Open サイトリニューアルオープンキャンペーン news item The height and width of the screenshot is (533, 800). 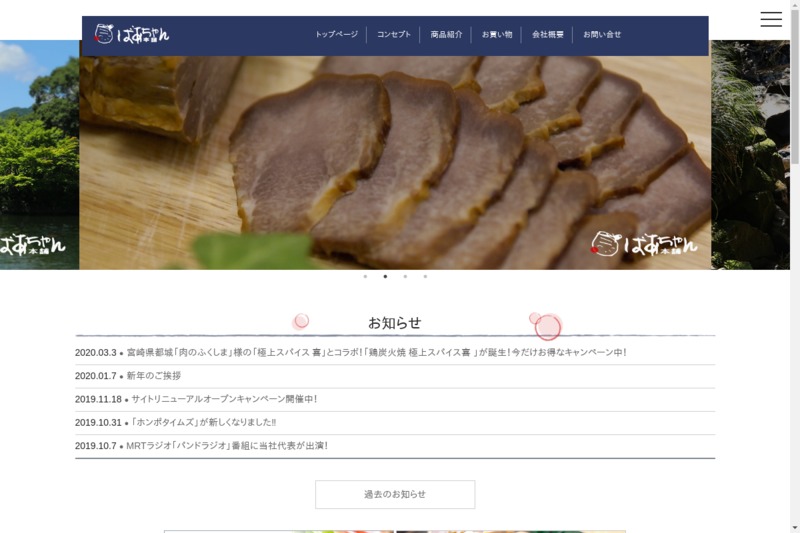pos(224,399)
